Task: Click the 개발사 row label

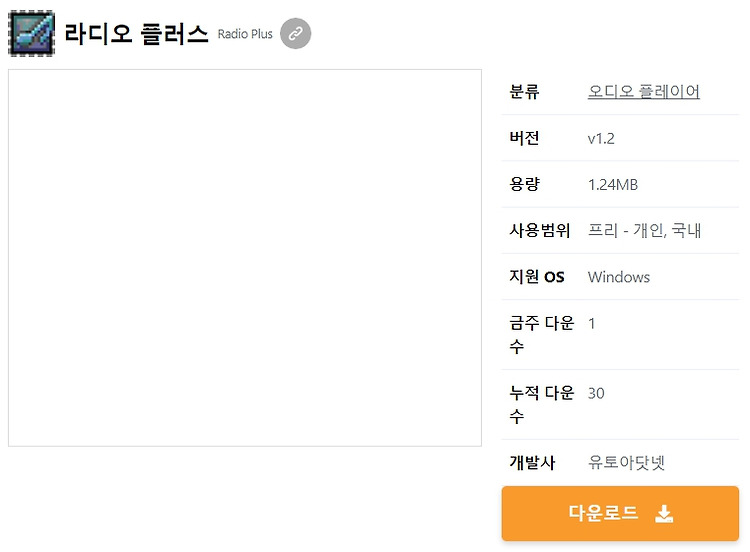Action: tap(532, 462)
